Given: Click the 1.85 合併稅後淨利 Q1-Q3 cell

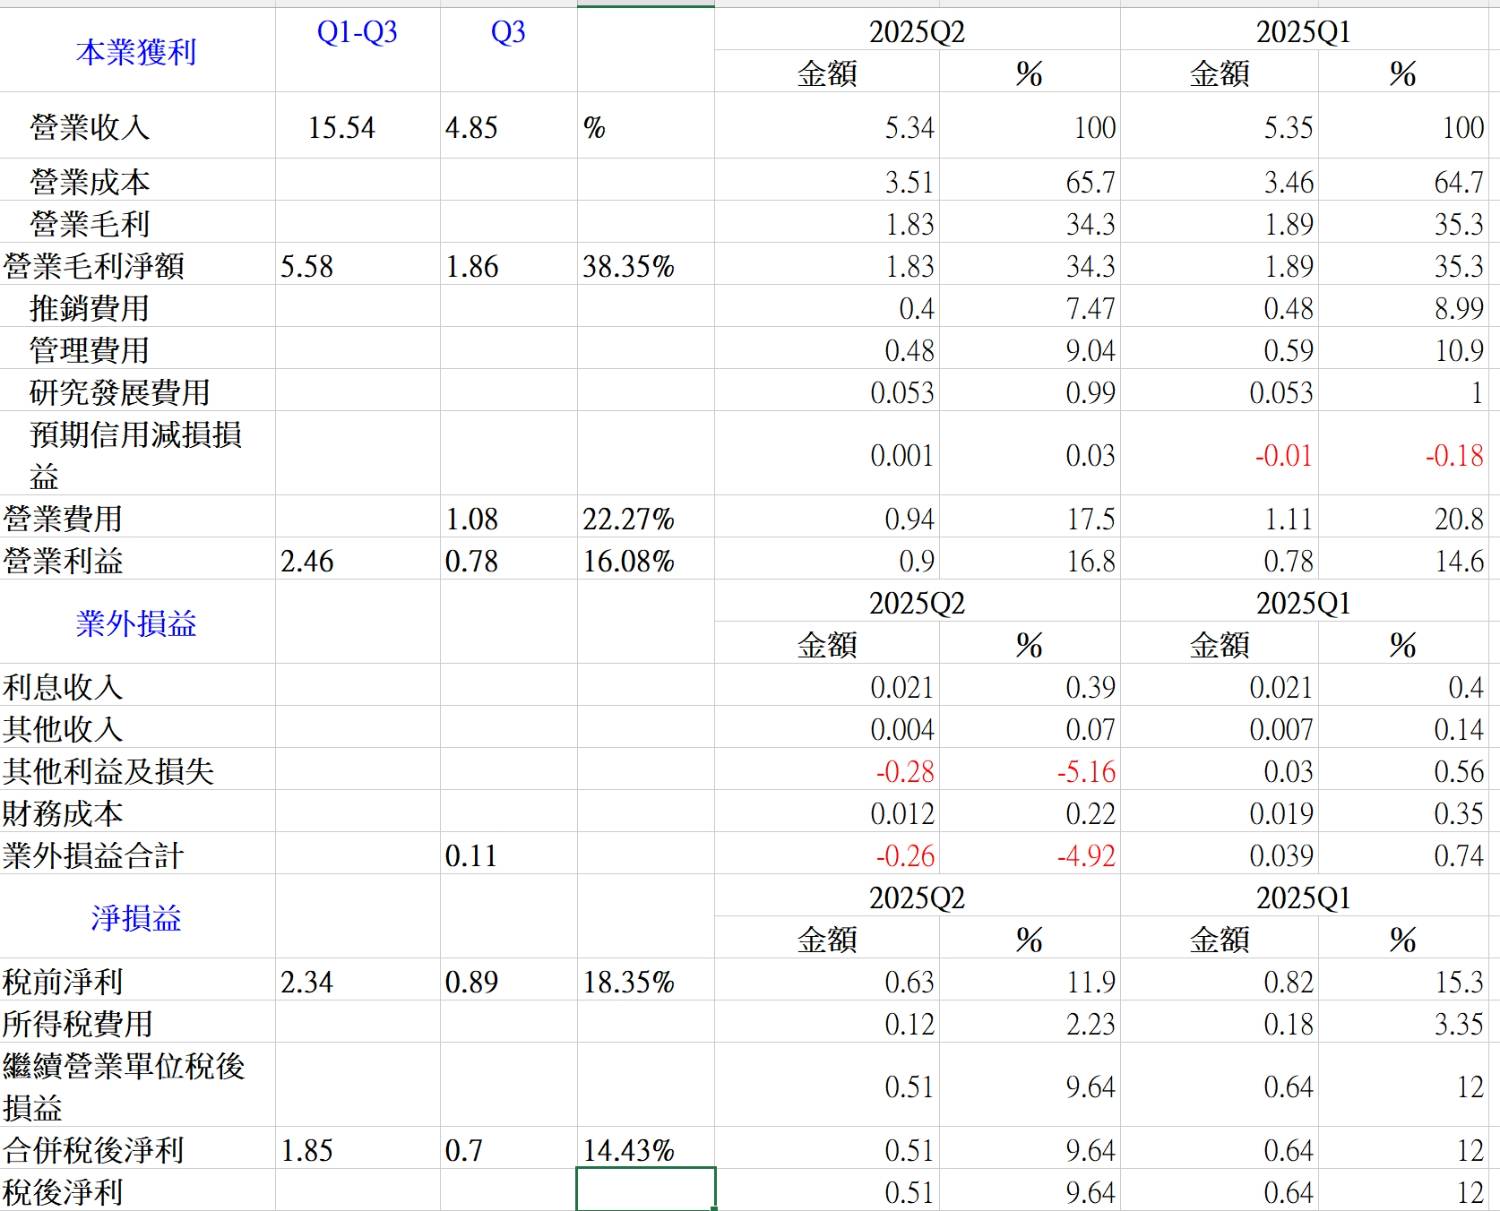Looking at the screenshot, I should tap(307, 1150).
